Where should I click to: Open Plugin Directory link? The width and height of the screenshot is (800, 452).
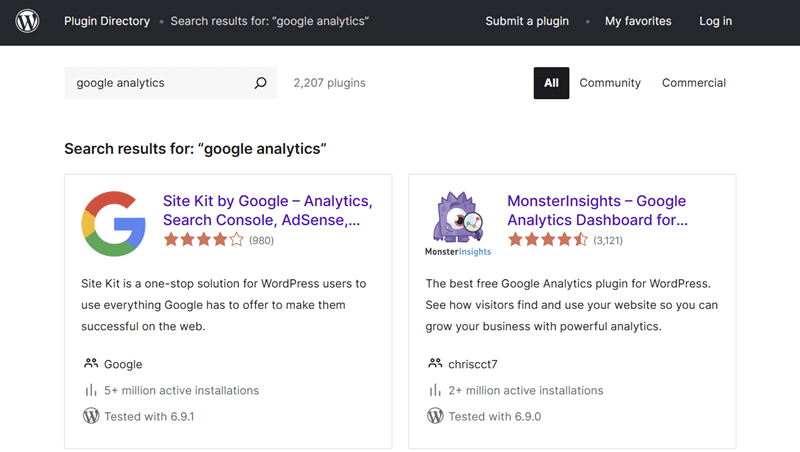click(x=107, y=21)
